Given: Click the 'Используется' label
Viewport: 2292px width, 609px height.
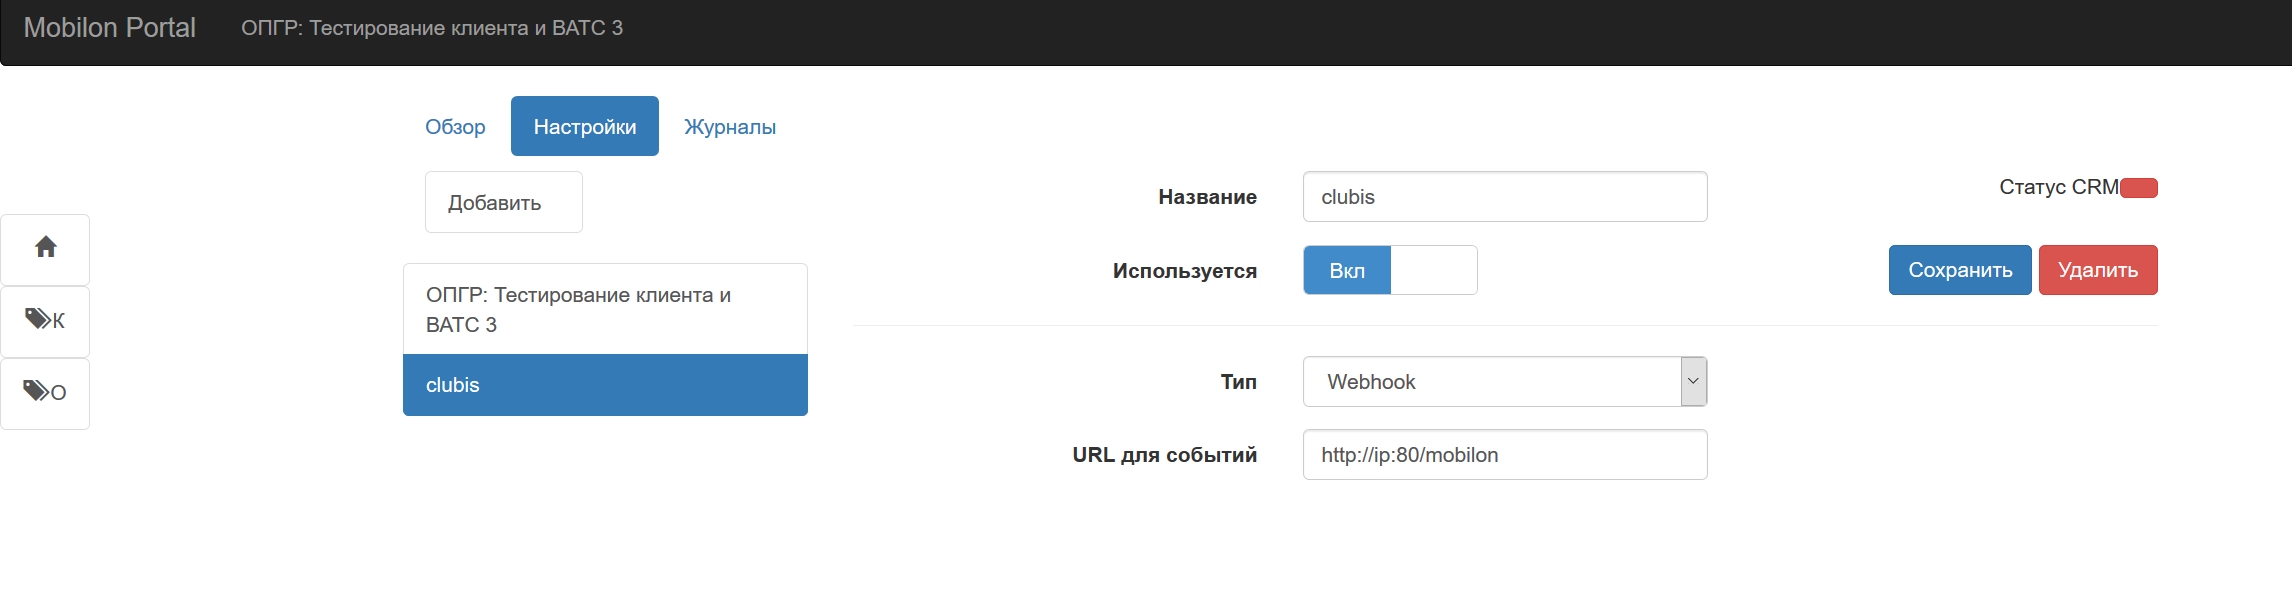Looking at the screenshot, I should (x=1185, y=271).
